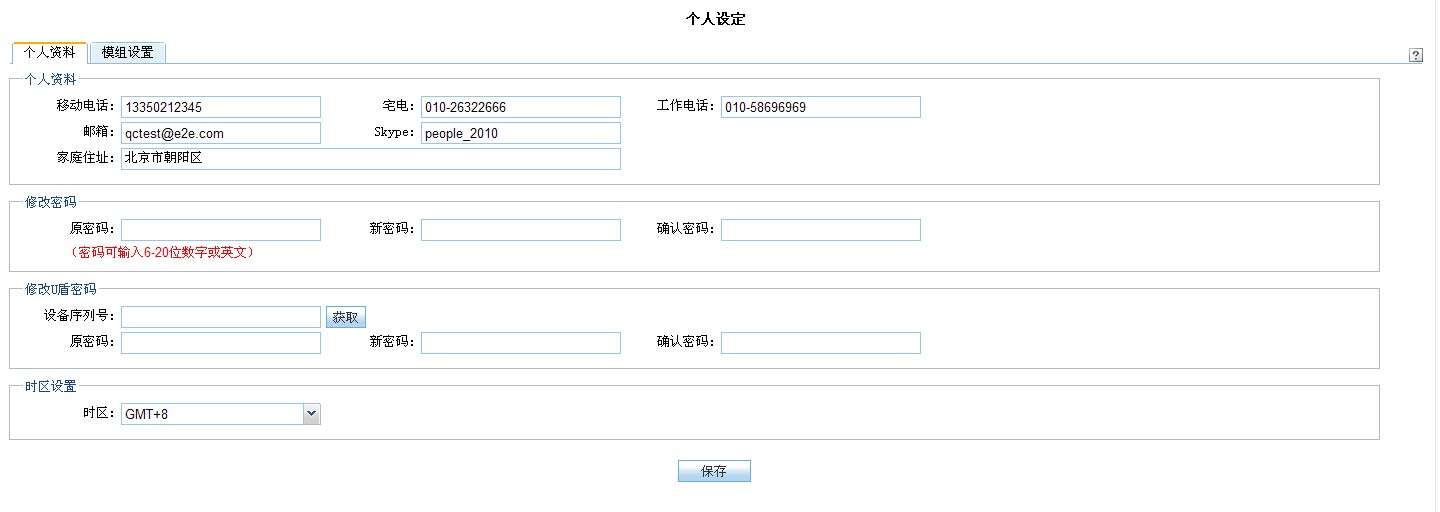This screenshot has height=512, width=1440.
Task: Focus 原密码 field in 修改密码 section
Action: pos(220,230)
